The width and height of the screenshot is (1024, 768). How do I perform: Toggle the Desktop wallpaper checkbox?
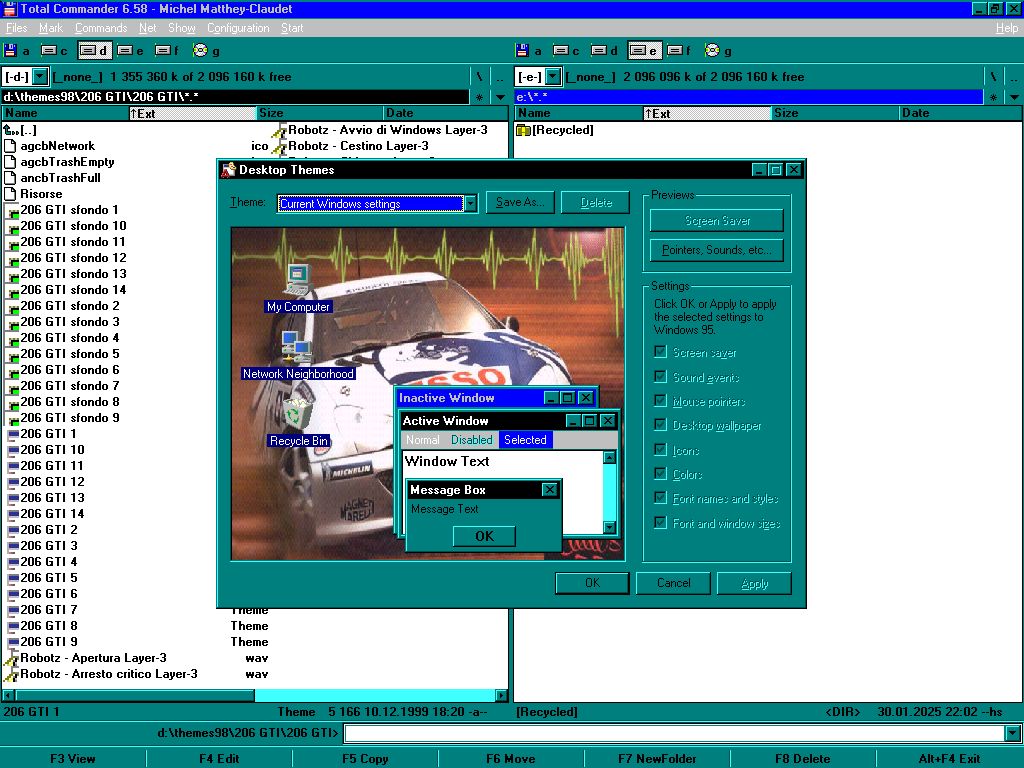tap(660, 425)
